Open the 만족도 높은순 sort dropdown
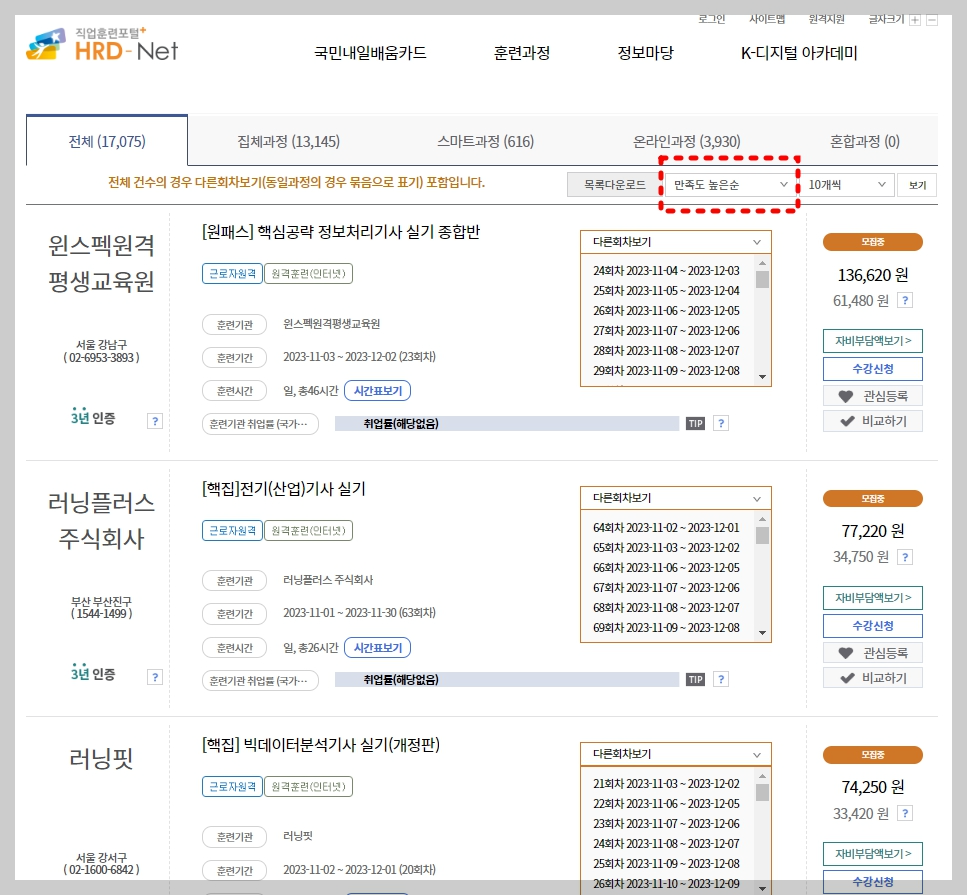The image size is (967, 895). [x=730, y=184]
